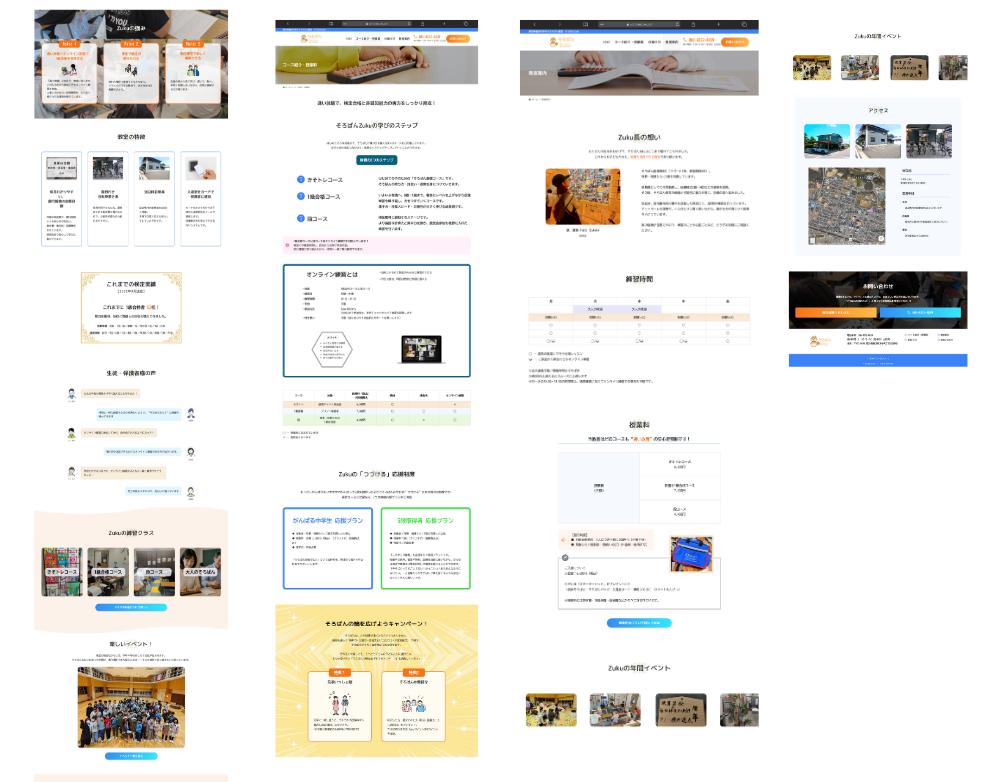Open the きそトレコース class thumbnail
1000x782 pixels.
click(63, 570)
